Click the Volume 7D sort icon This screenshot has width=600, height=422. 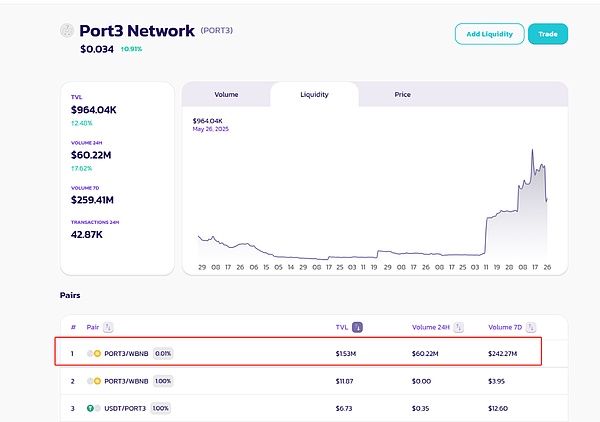530,327
